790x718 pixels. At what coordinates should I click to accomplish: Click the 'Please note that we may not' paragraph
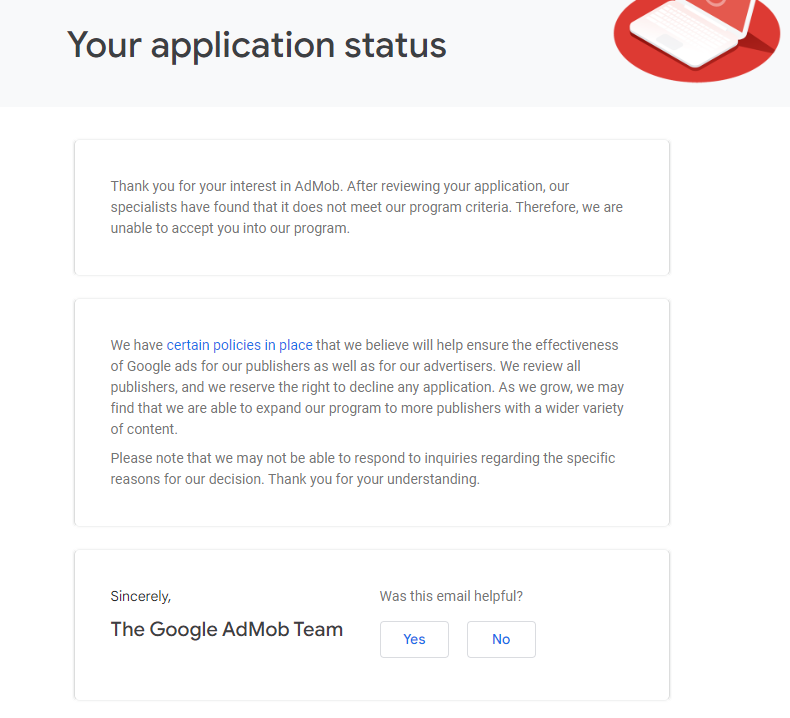pos(363,469)
